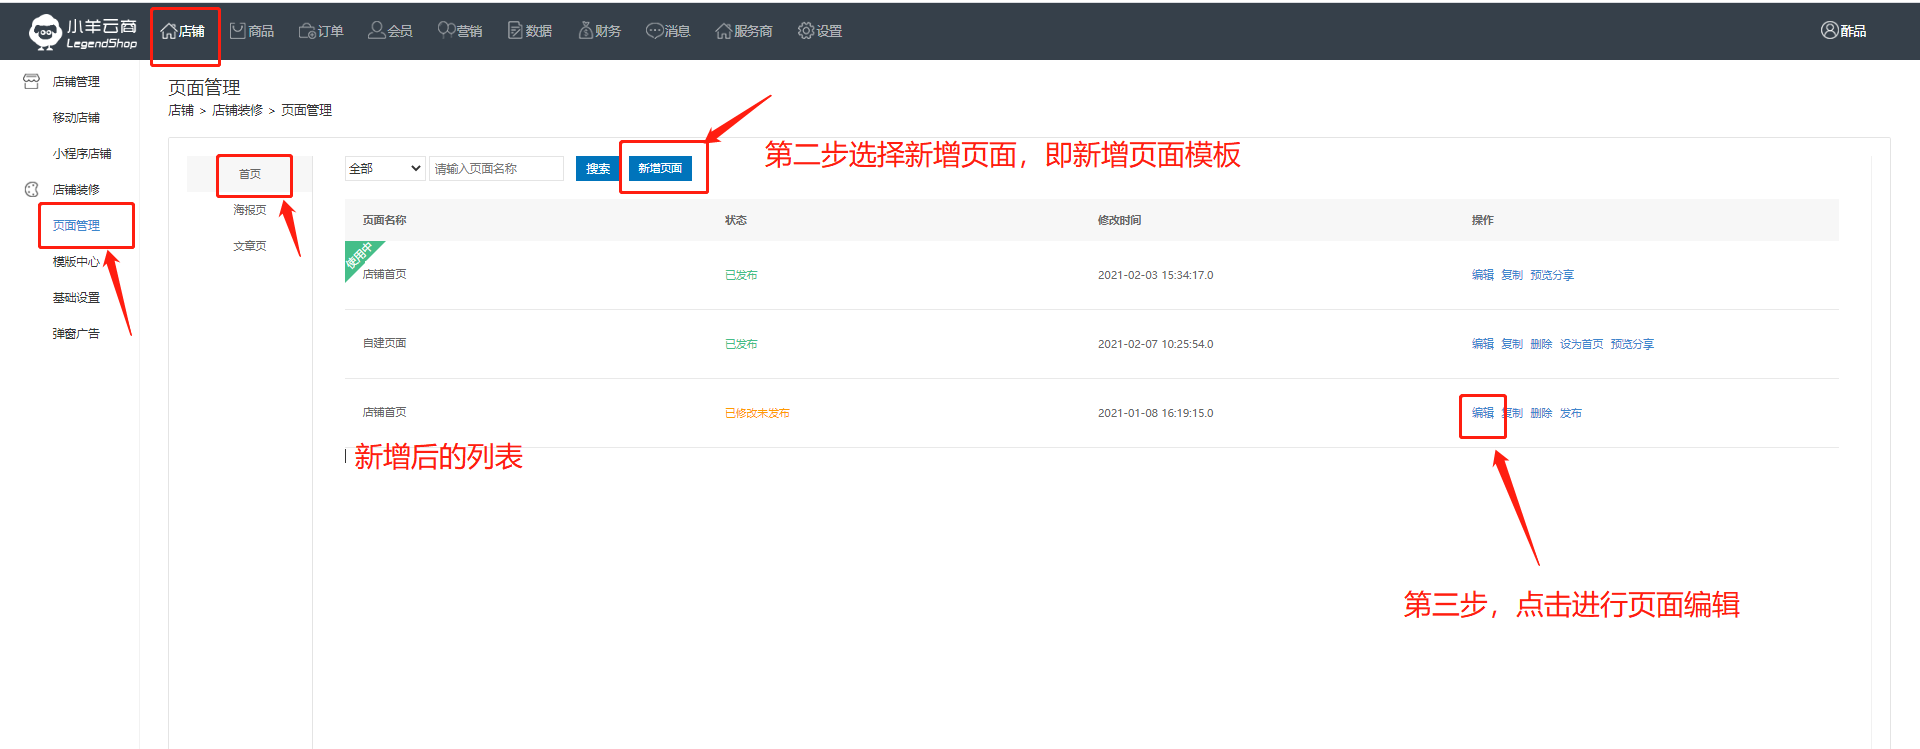The width and height of the screenshot is (1920, 749).
Task: Focus the page name search input
Action: (496, 169)
